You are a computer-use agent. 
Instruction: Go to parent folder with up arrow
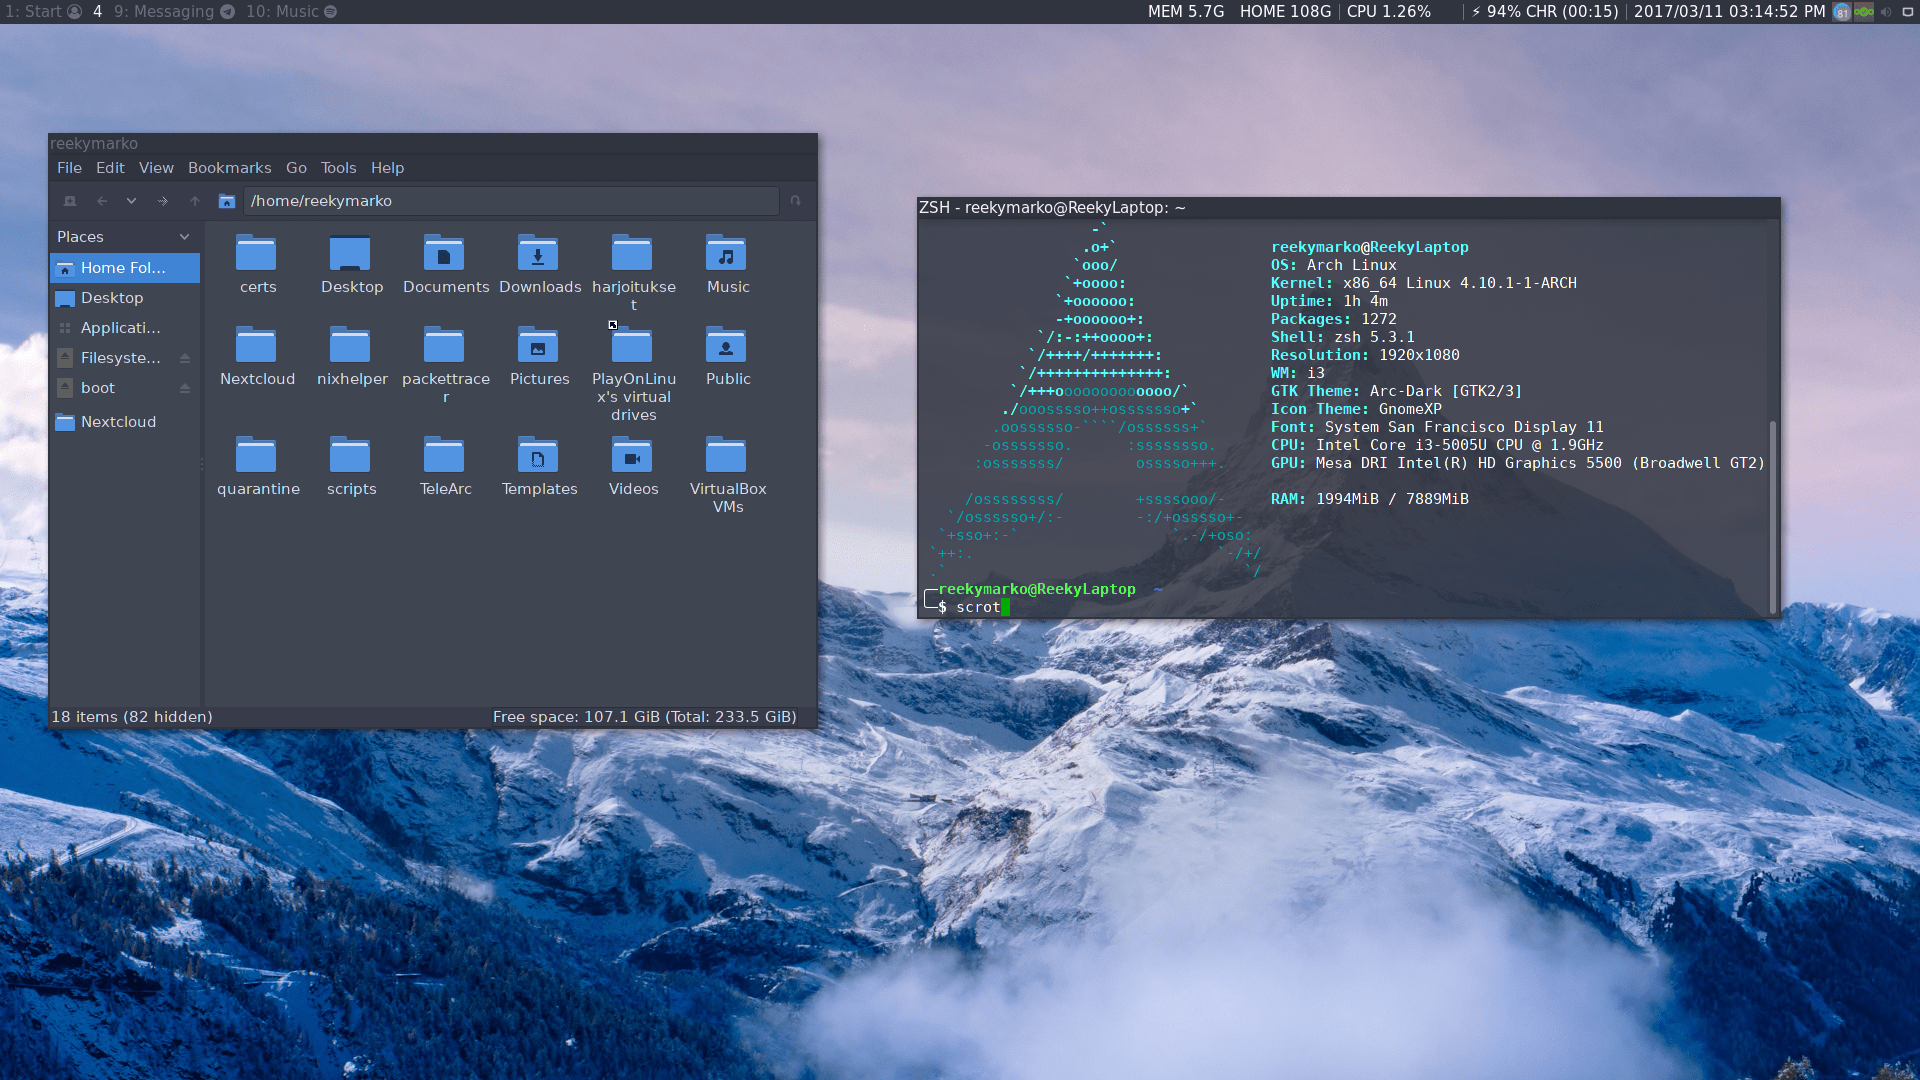tap(195, 201)
